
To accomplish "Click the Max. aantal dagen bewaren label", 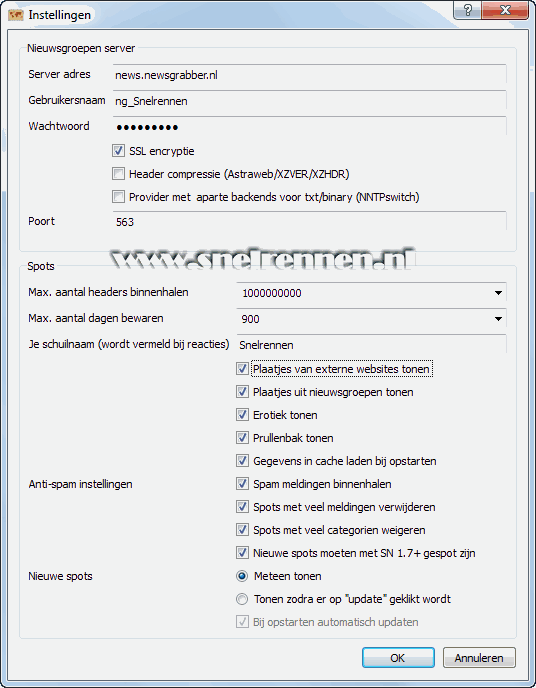I will (96, 318).
